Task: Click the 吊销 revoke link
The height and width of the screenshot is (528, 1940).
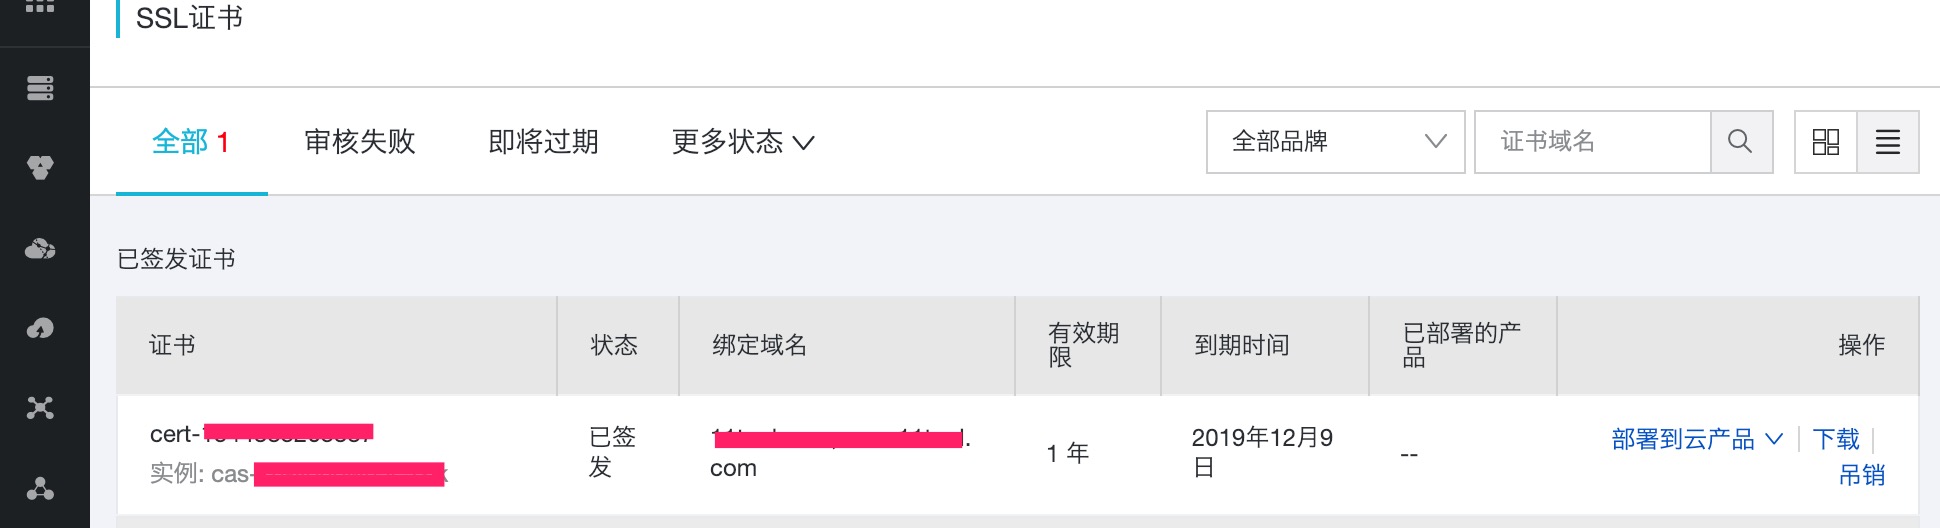Action: tap(1862, 475)
